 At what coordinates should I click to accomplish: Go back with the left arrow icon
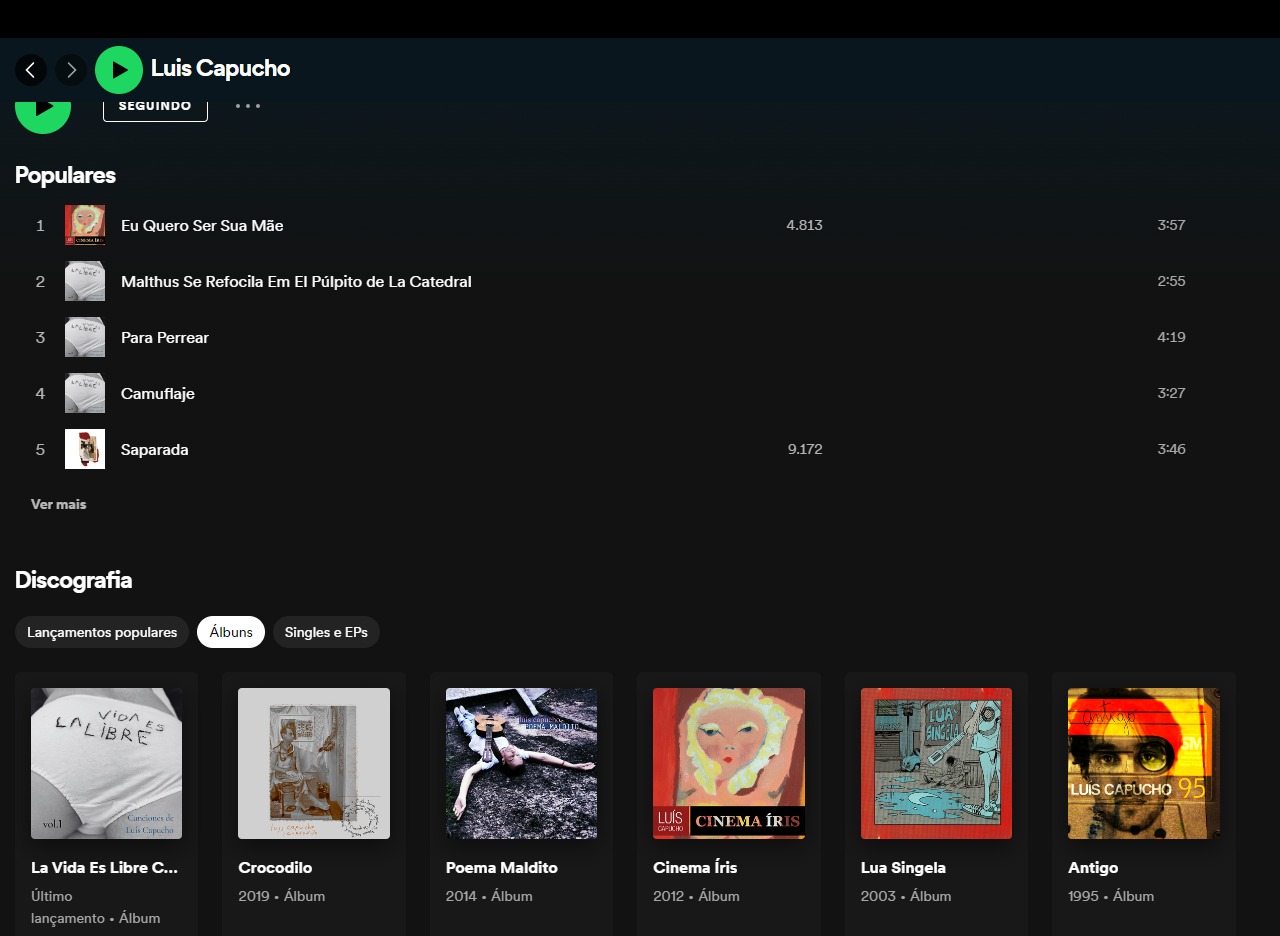pyautogui.click(x=31, y=70)
